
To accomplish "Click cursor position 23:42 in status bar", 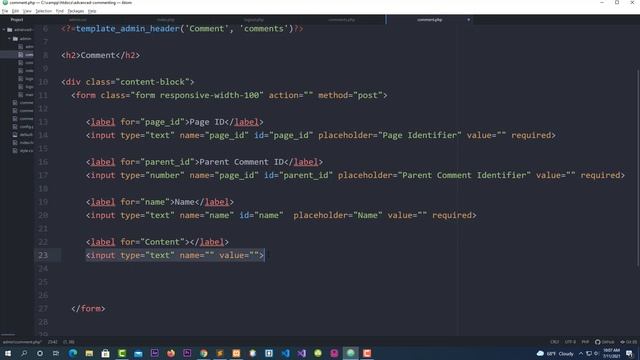I will click(52, 342).
